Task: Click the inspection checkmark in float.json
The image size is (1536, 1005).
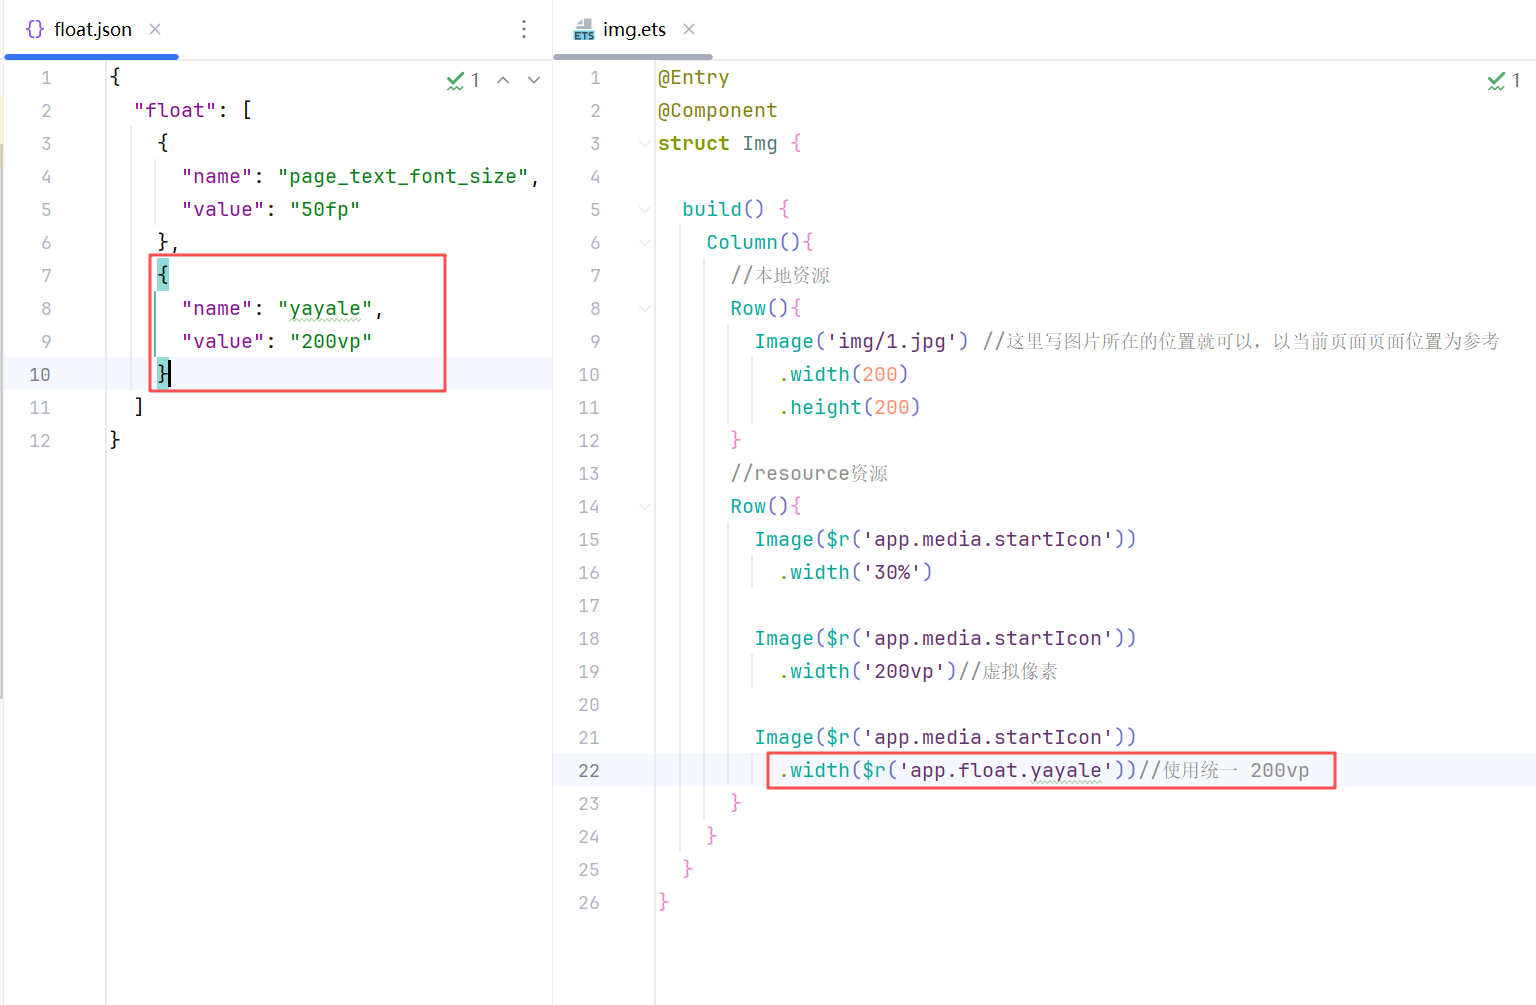Action: click(x=456, y=80)
